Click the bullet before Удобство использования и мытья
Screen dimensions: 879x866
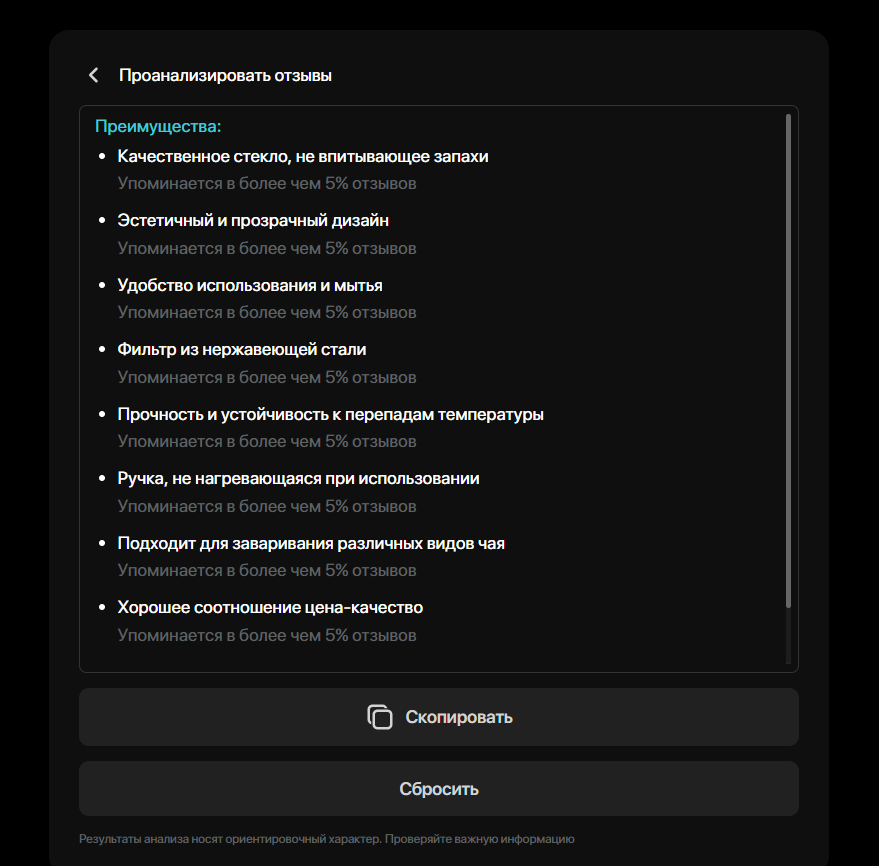102,285
